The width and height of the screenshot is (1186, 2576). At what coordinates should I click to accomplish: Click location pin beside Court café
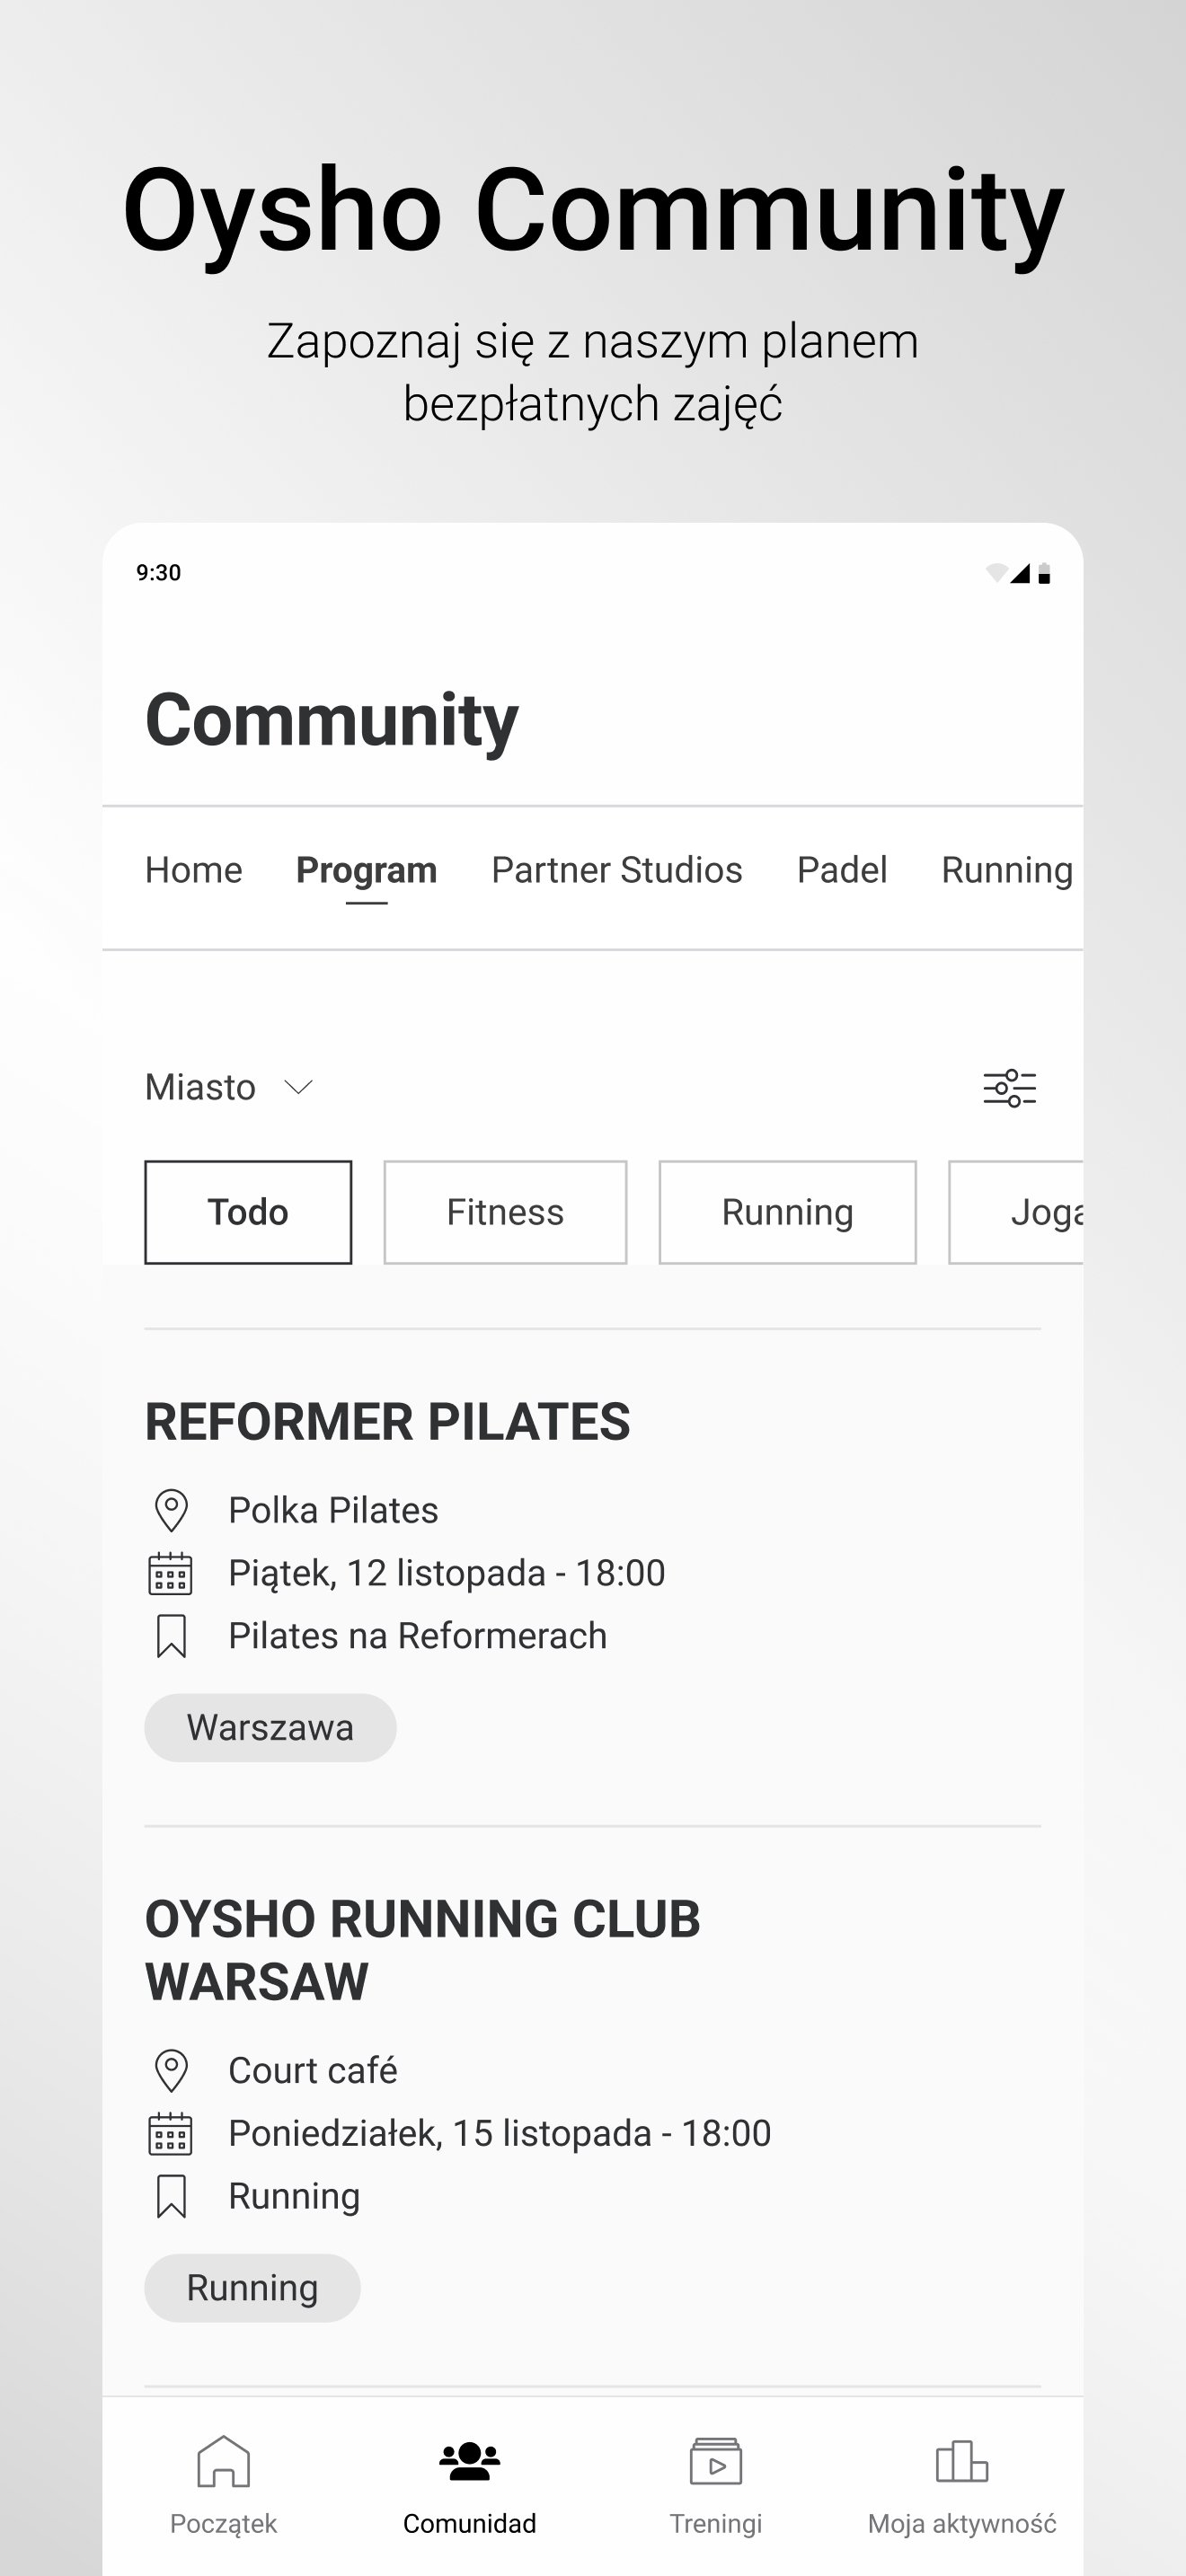[x=171, y=2070]
